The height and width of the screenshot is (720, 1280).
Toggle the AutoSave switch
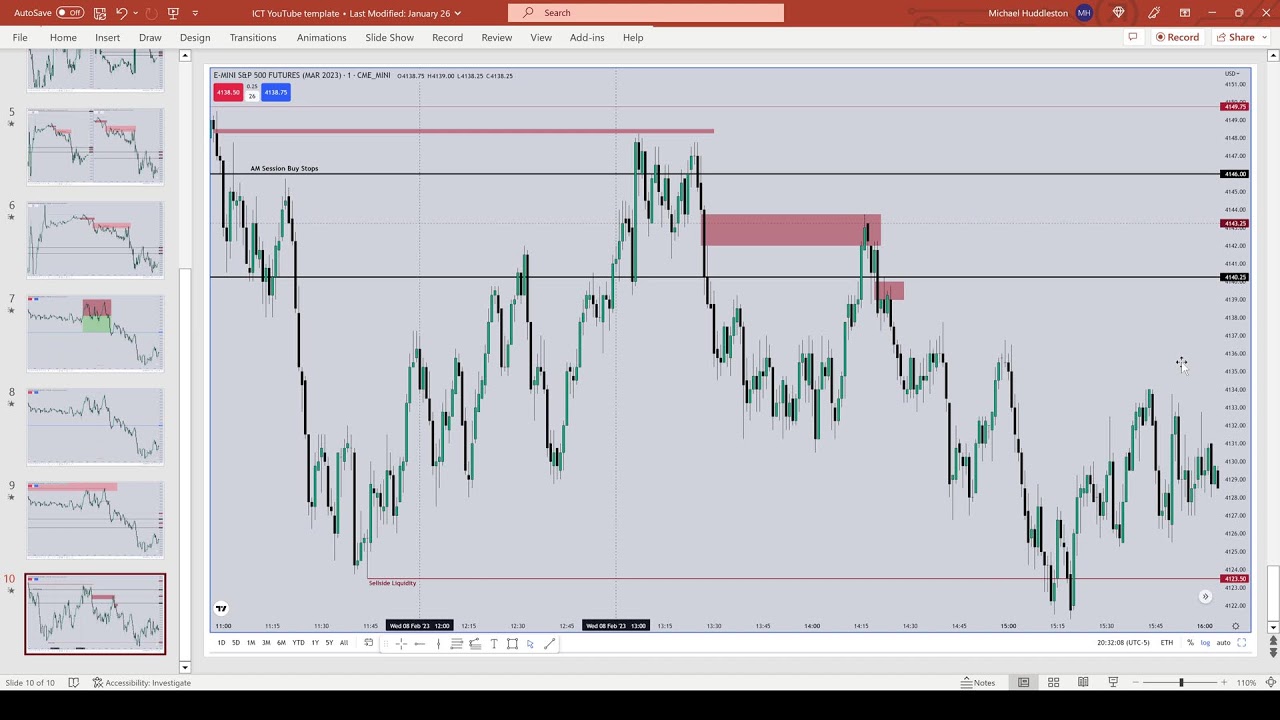tap(69, 13)
